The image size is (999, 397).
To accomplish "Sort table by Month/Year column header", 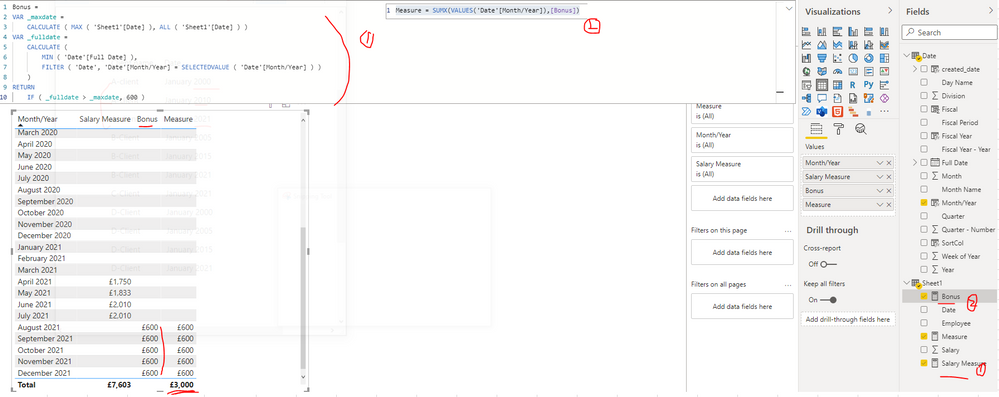I will (38, 119).
